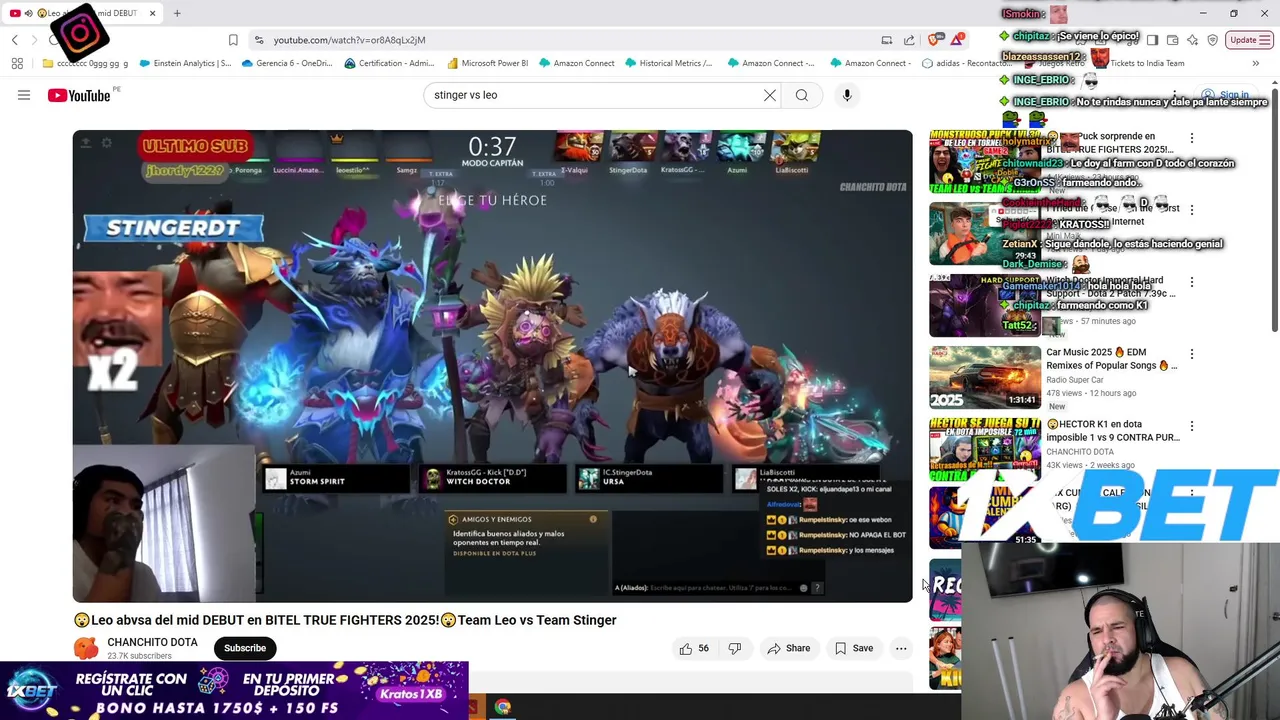The height and width of the screenshot is (720, 1280).
Task: Click the YouTube search input field
Action: point(590,95)
